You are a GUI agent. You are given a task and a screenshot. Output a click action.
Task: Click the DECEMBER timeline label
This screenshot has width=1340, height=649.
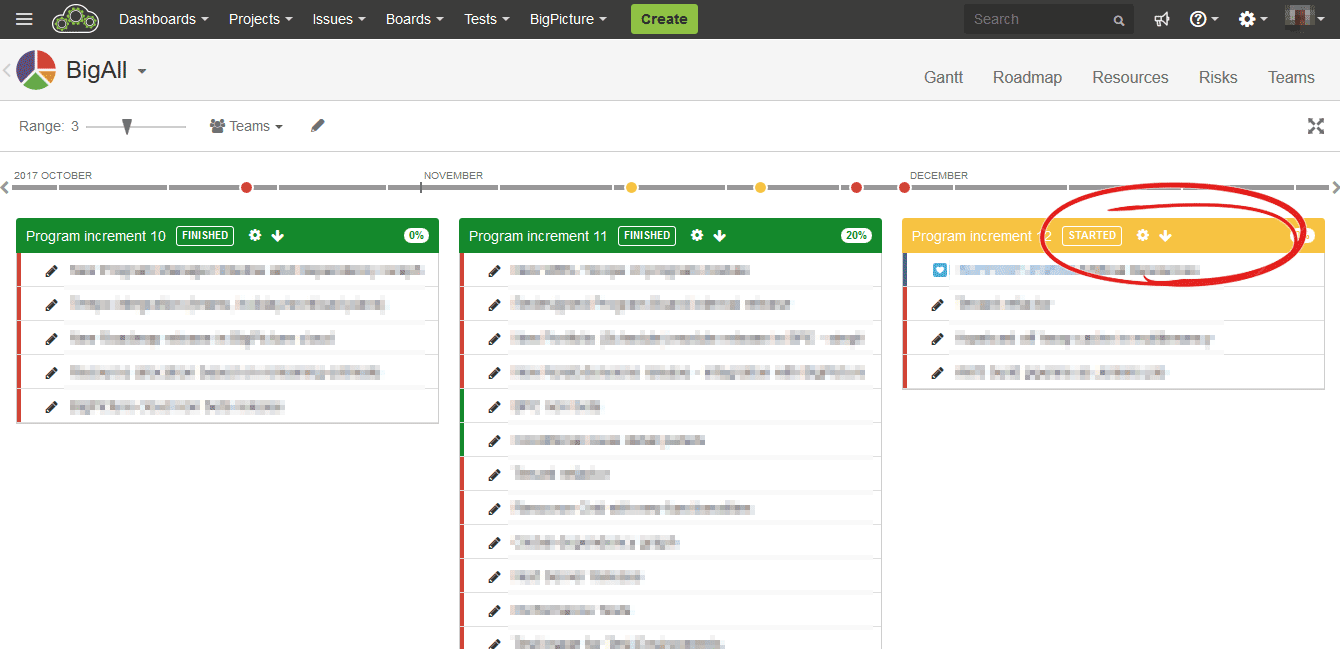[939, 176]
